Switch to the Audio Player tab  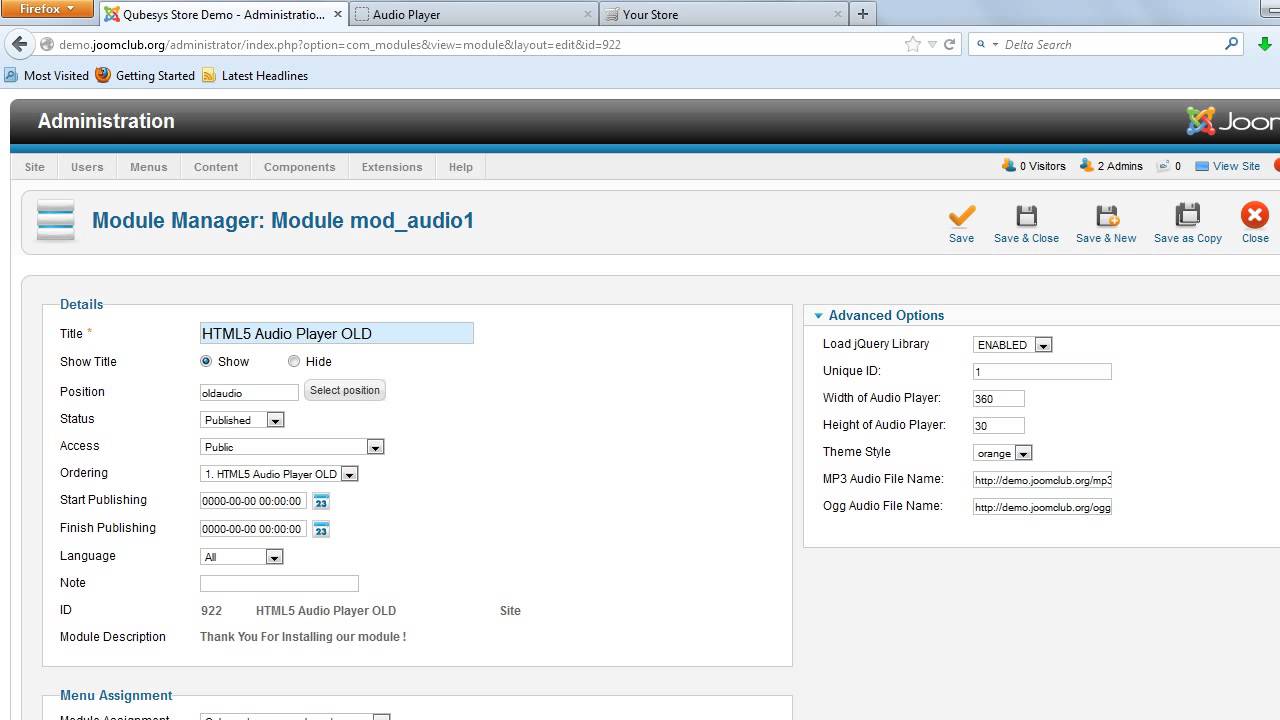(x=472, y=14)
